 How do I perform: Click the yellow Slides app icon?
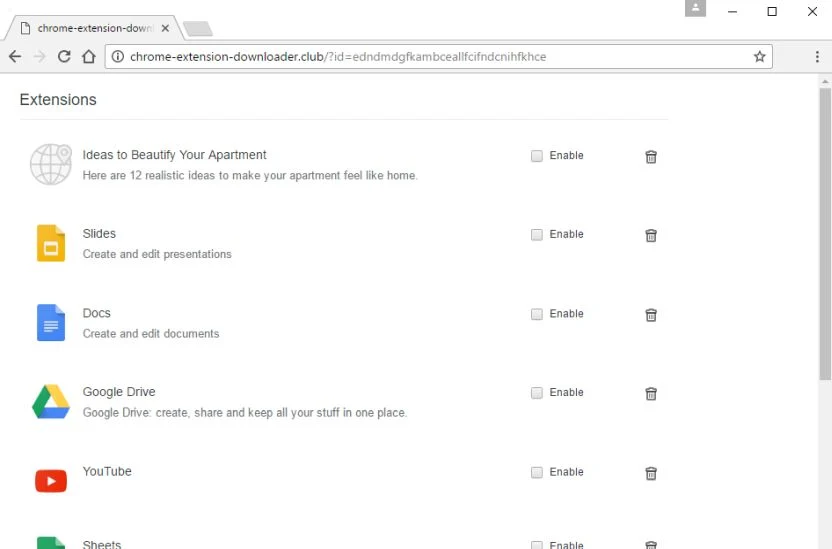(x=51, y=243)
